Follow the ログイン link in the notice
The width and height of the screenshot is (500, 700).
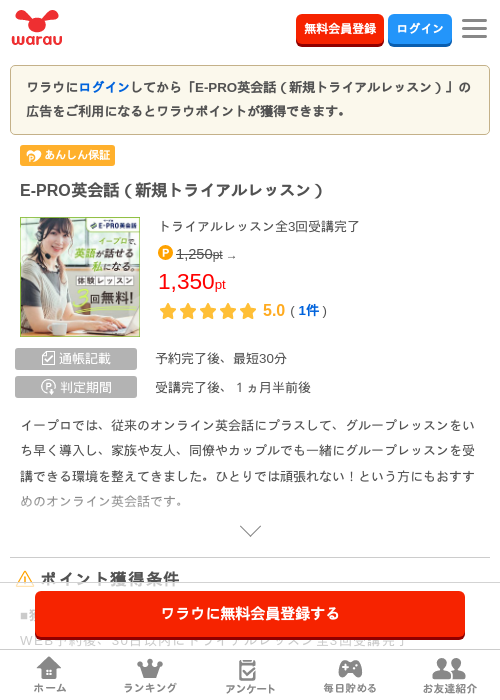pos(104,87)
